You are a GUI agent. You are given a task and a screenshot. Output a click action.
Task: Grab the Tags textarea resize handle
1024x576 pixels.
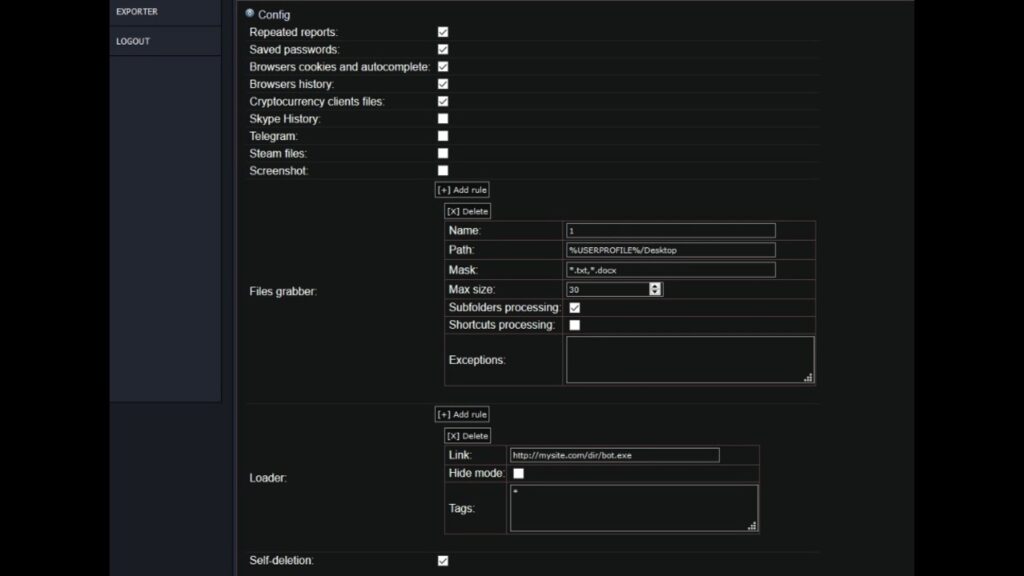coord(752,526)
